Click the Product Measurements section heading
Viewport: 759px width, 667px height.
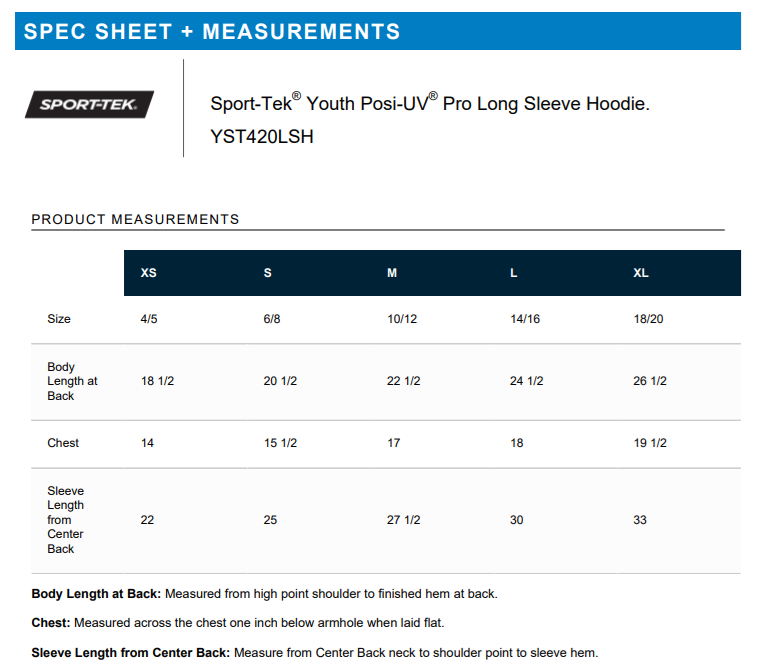pyautogui.click(x=135, y=219)
